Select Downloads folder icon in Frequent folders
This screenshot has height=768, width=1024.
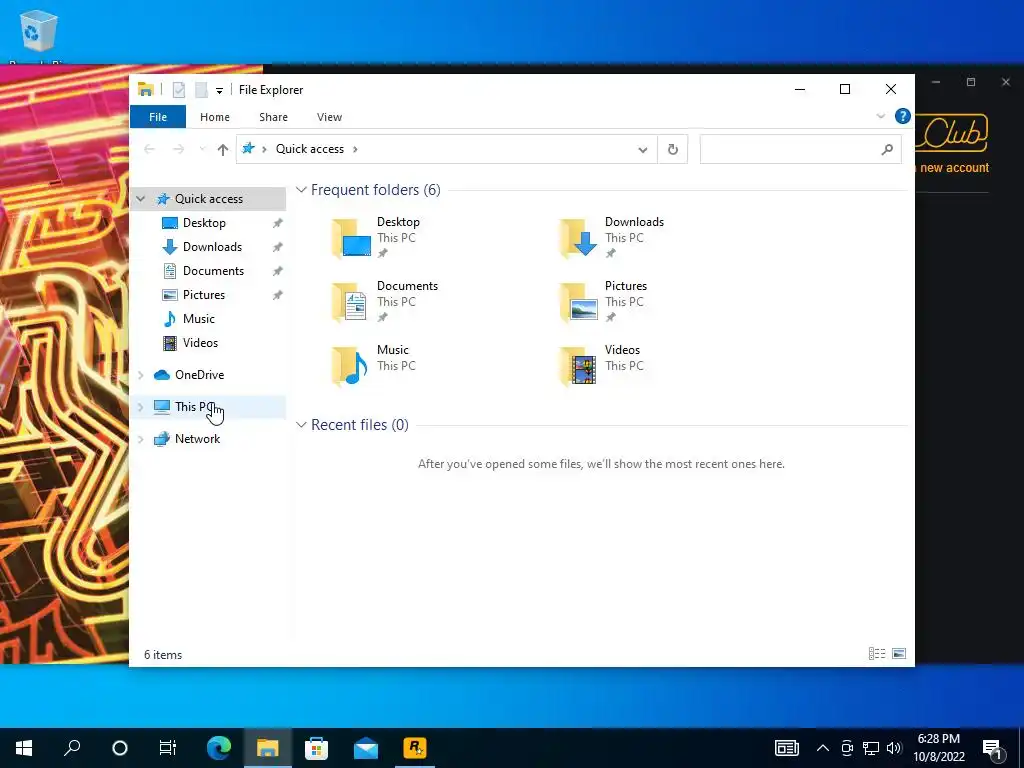579,239
